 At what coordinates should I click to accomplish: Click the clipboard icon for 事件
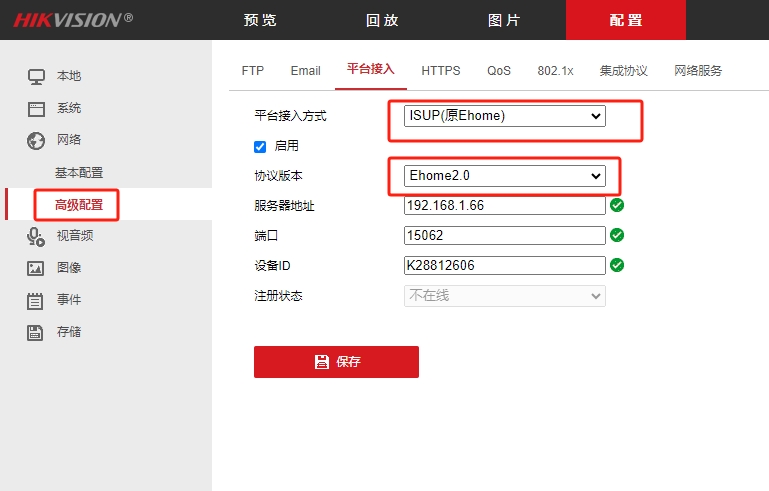pyautogui.click(x=36, y=300)
